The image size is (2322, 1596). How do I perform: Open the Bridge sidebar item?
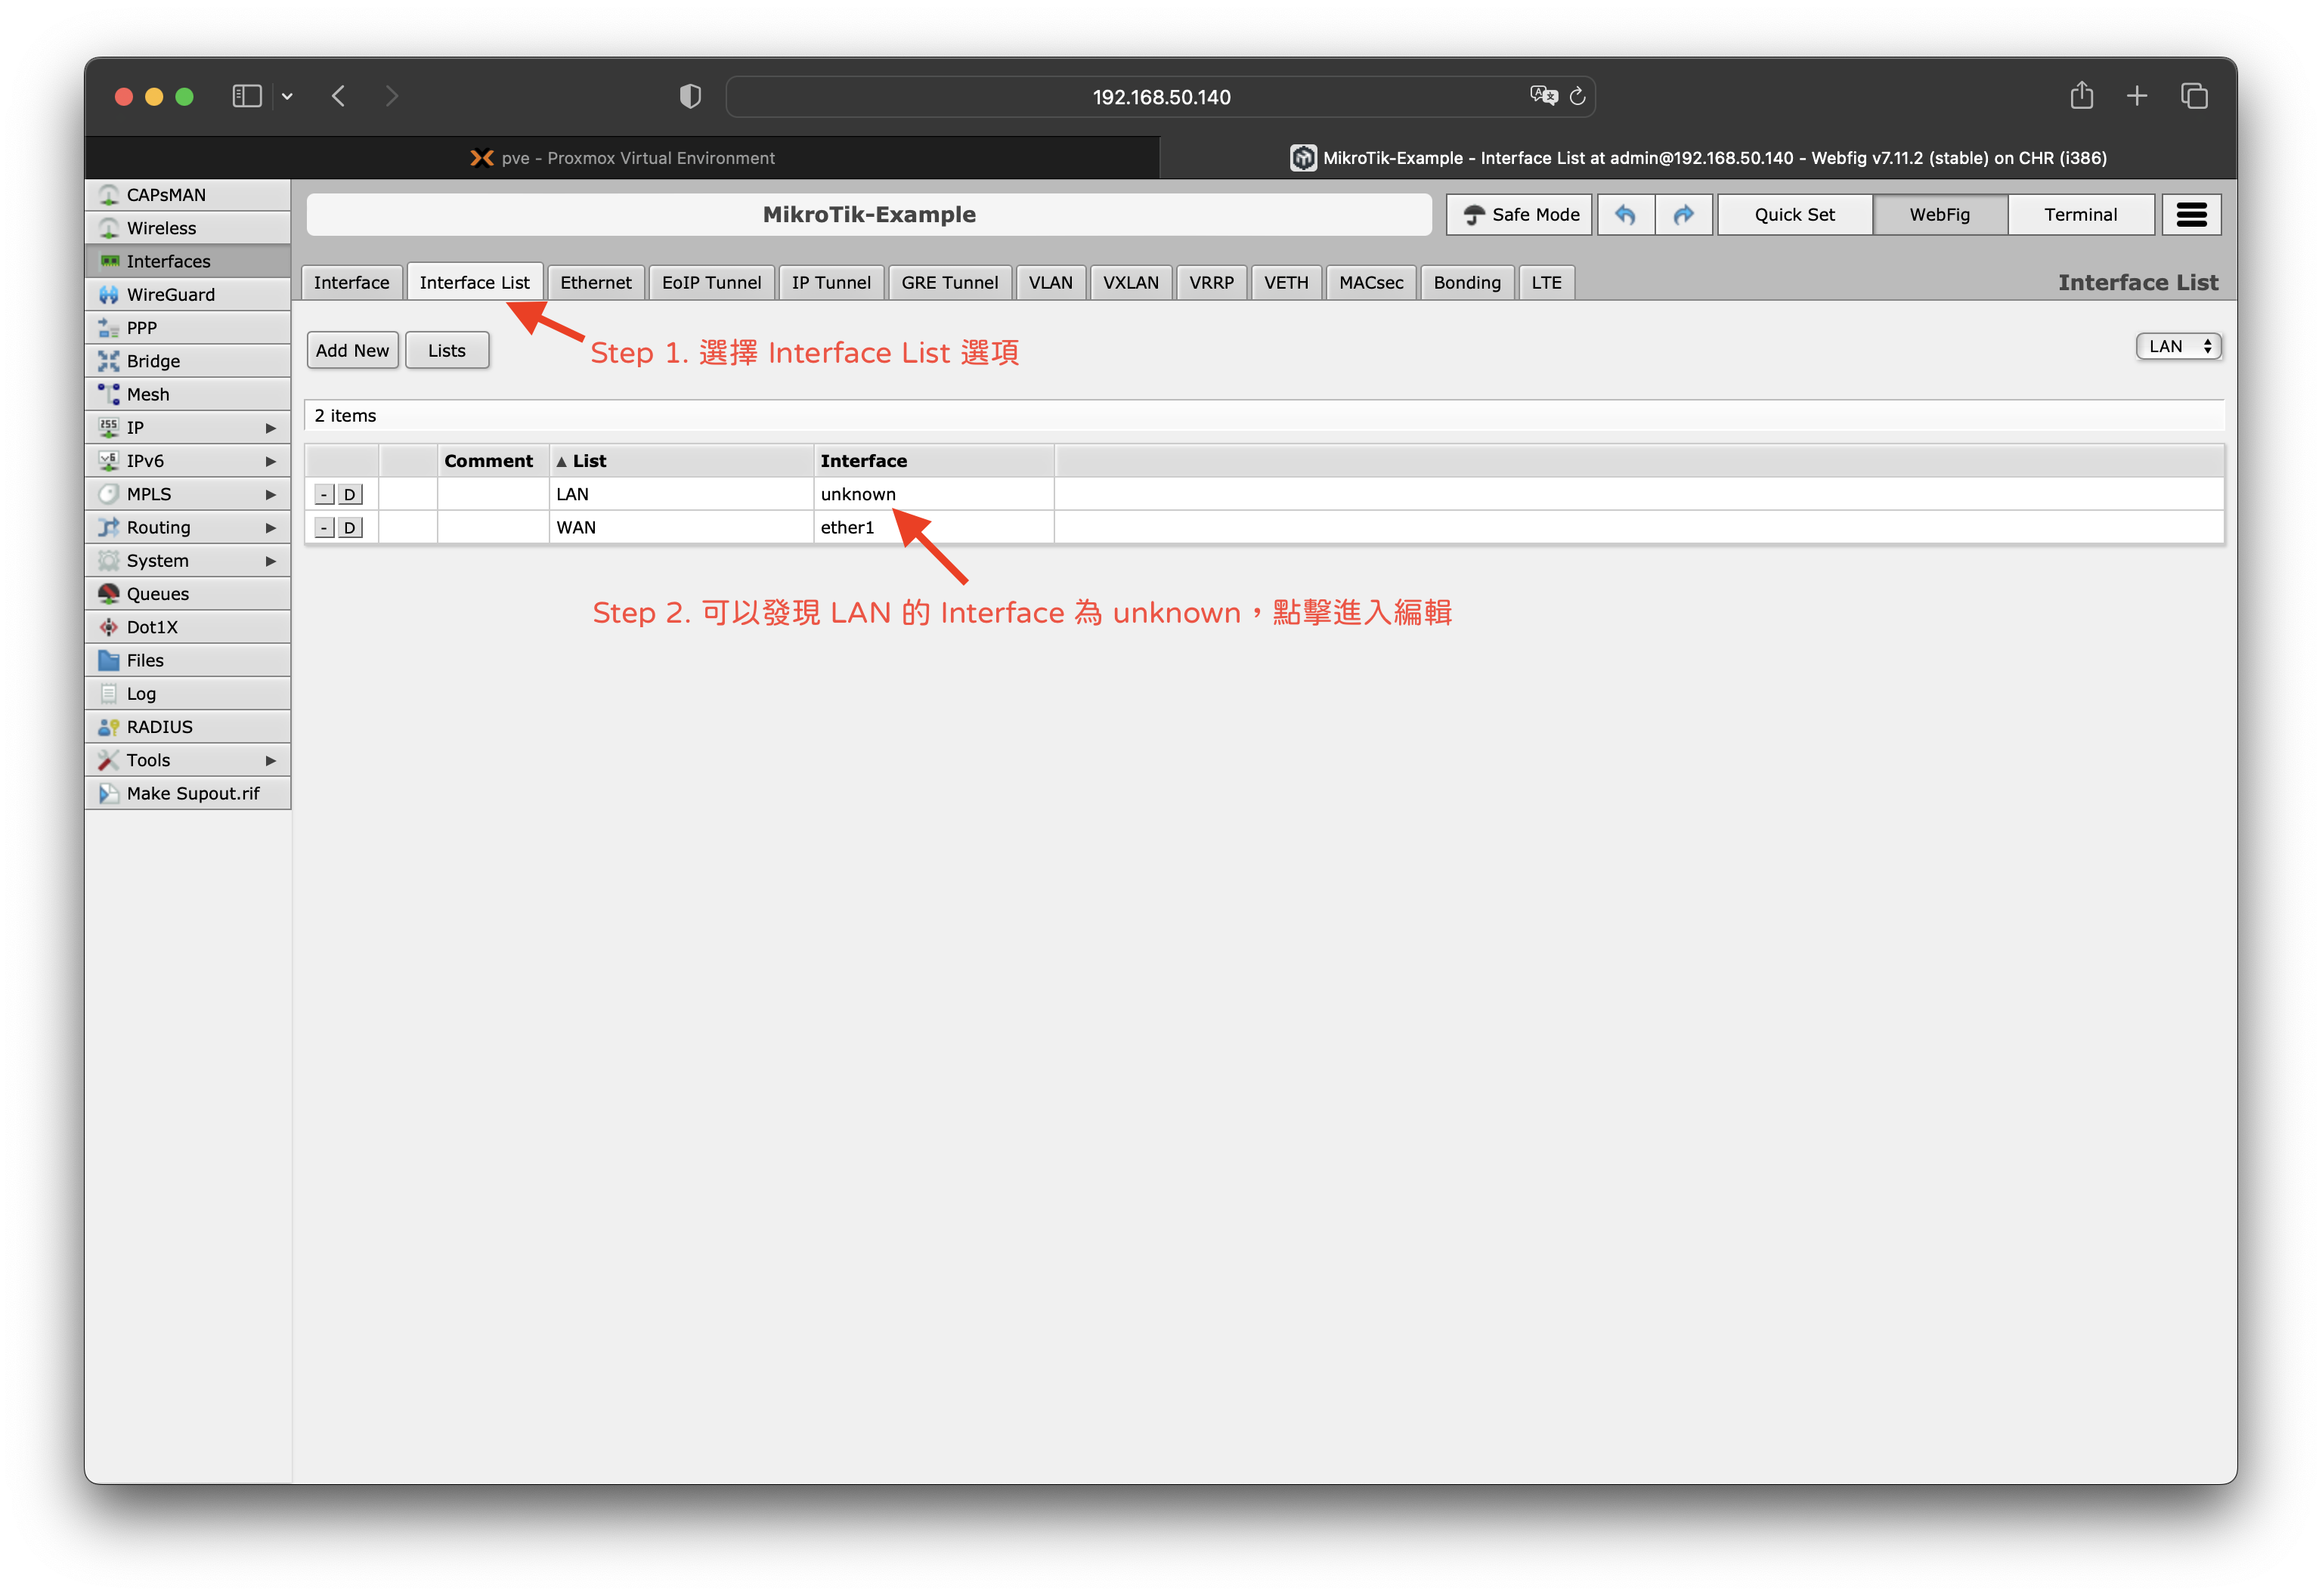pos(153,361)
